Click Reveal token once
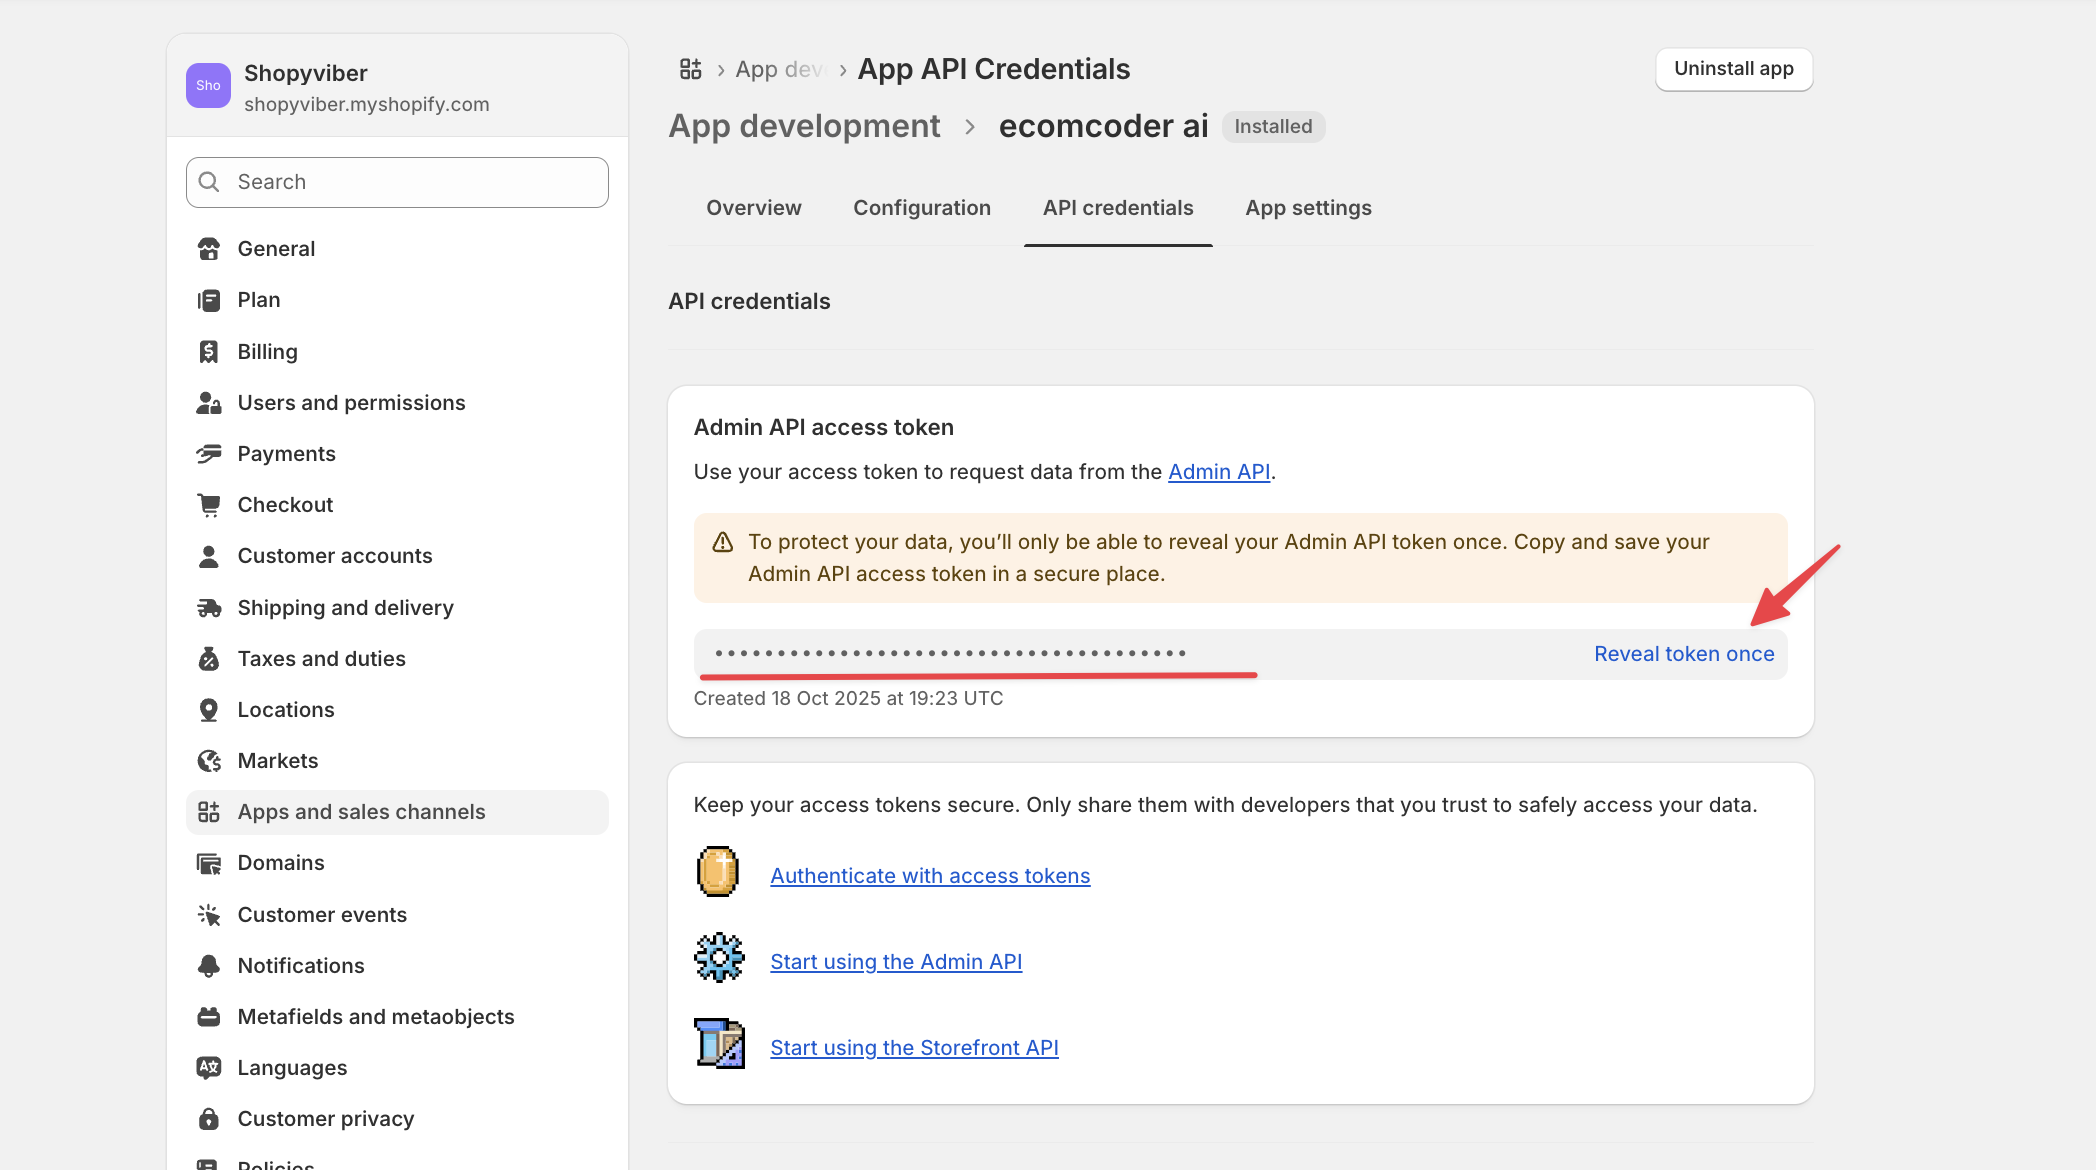Screen dimensions: 2096x1170 1683,654
